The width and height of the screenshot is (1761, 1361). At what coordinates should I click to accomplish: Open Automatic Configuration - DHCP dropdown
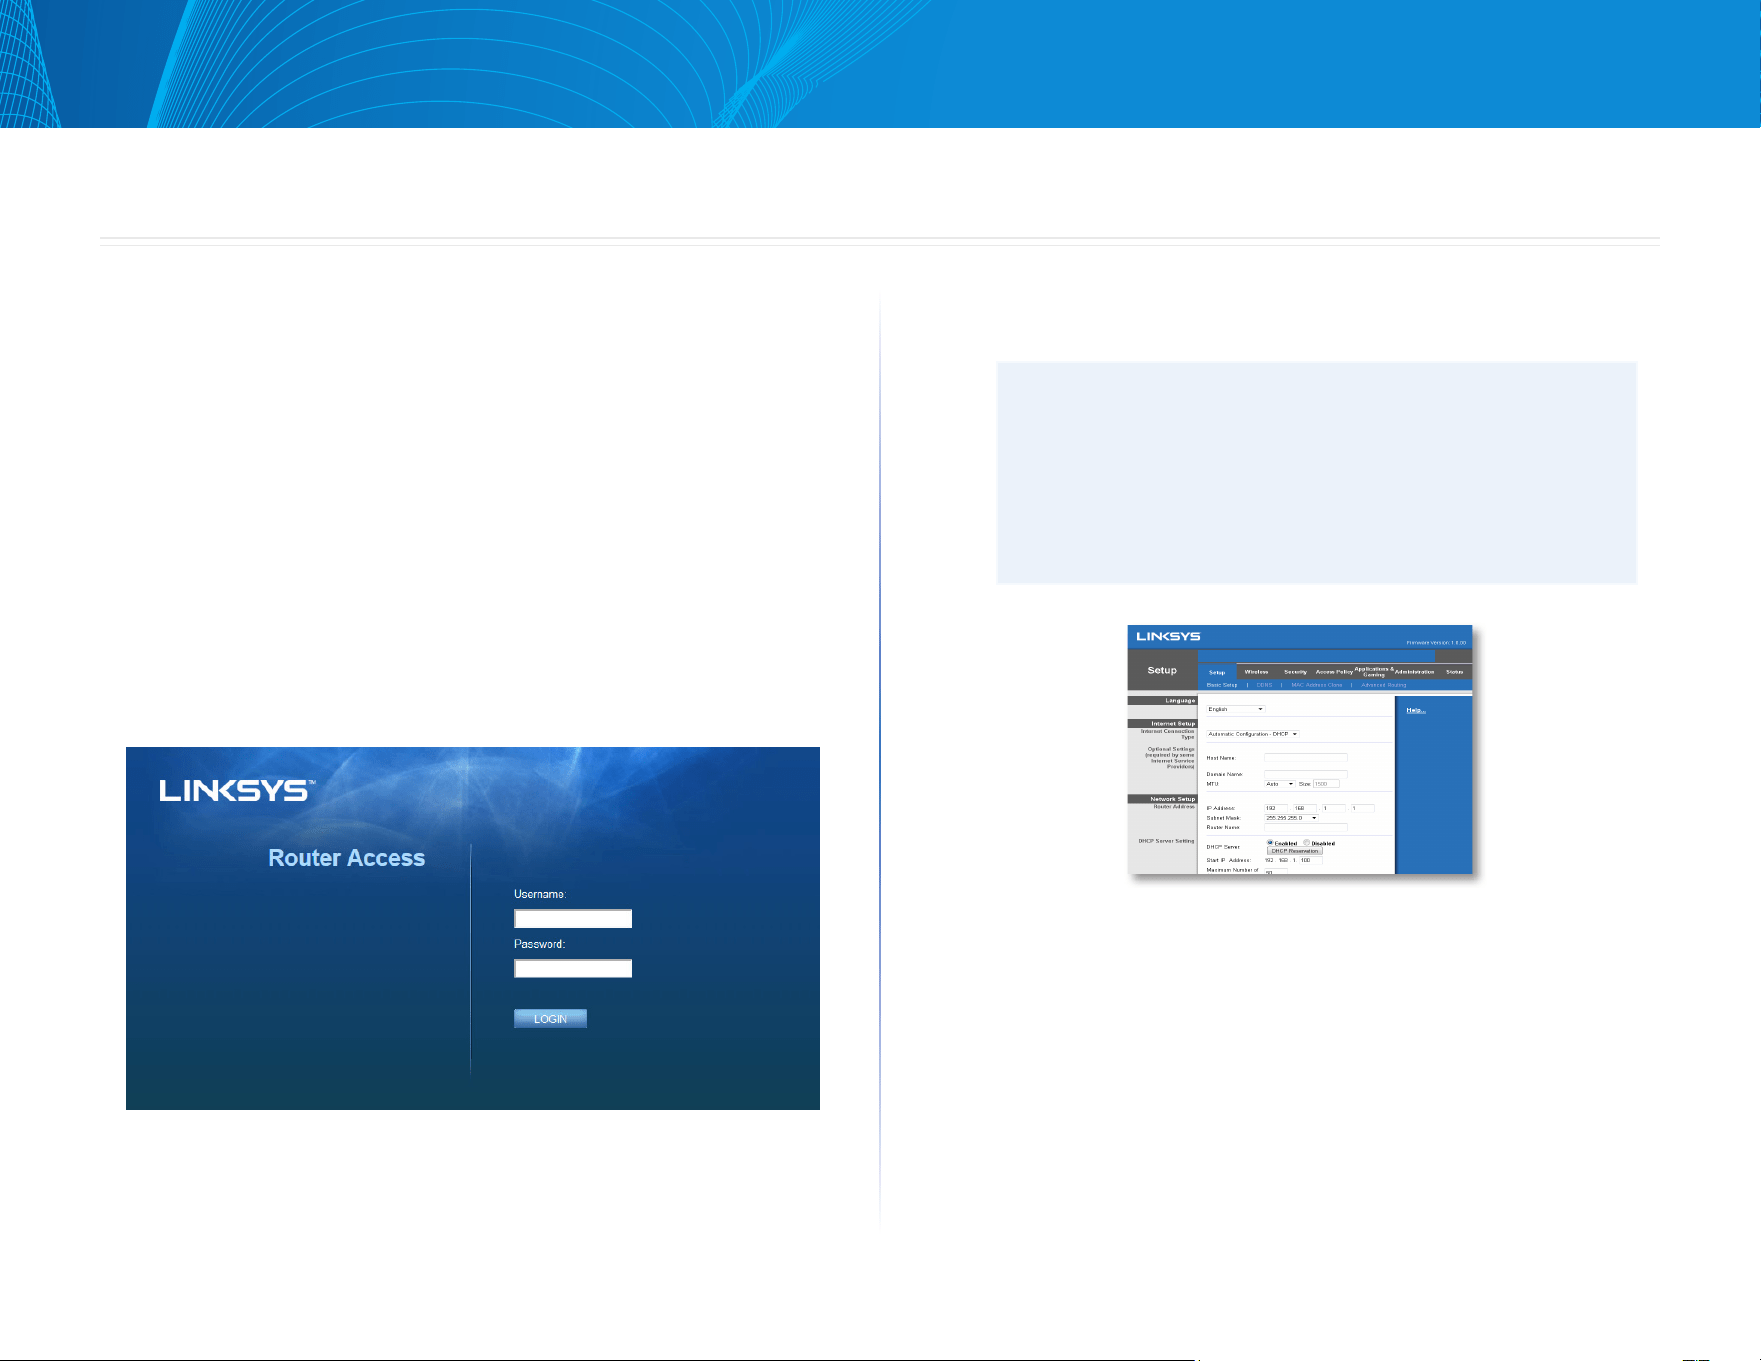[x=1253, y=734]
